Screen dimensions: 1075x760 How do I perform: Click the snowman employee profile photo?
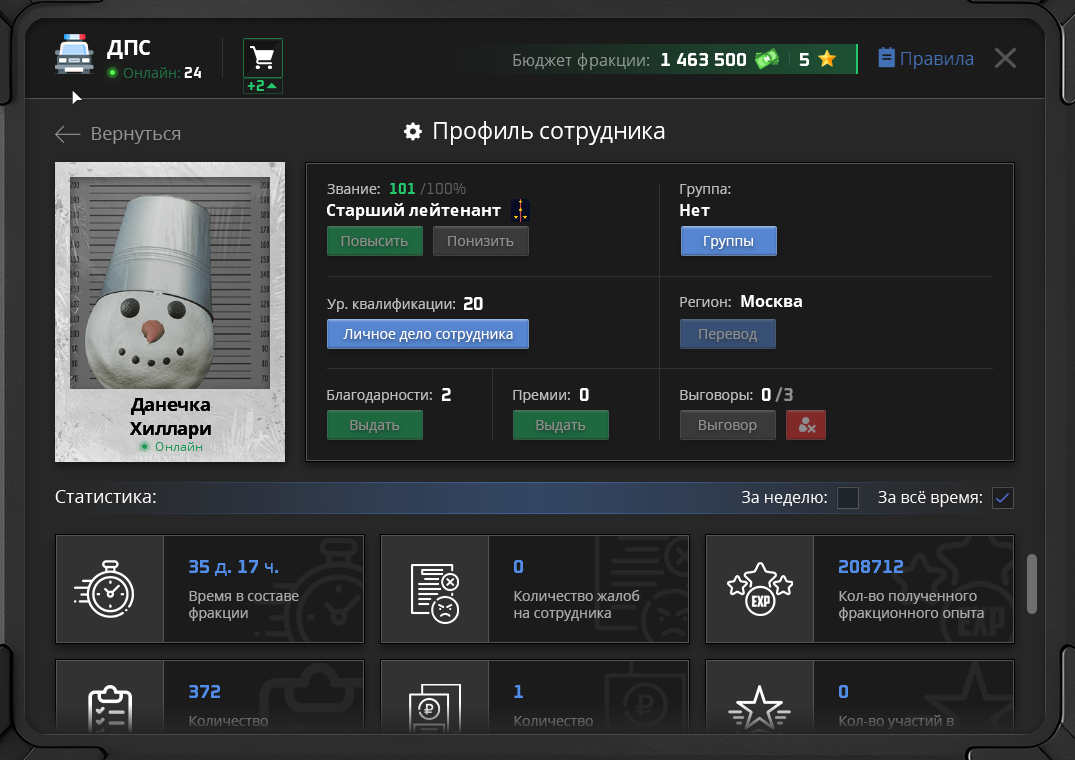[x=169, y=283]
